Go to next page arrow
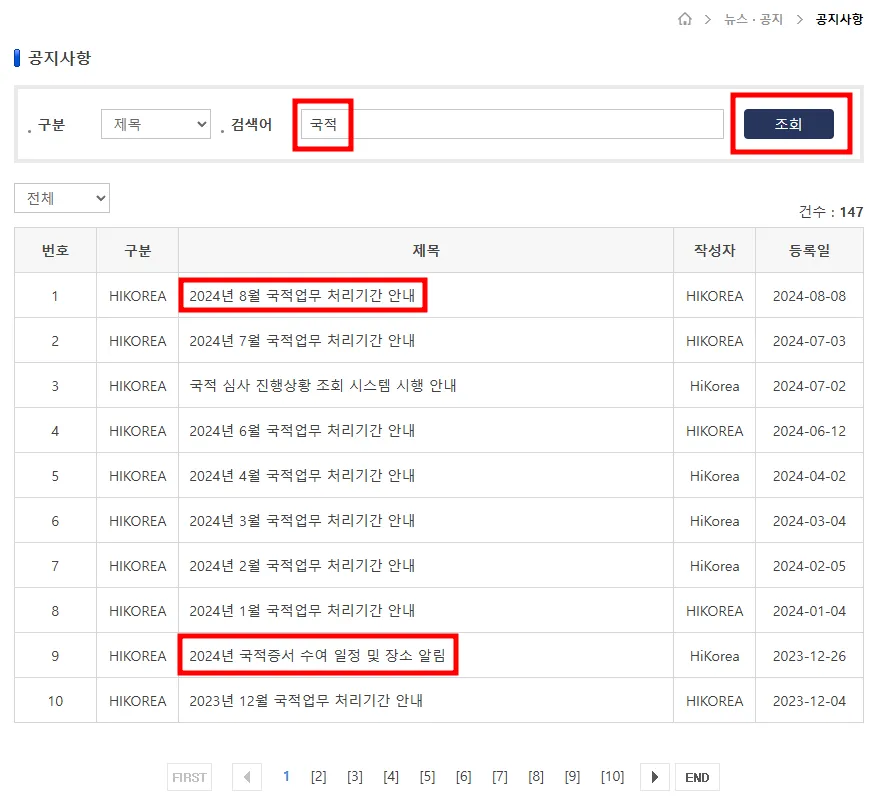The width and height of the screenshot is (881, 807). [655, 777]
